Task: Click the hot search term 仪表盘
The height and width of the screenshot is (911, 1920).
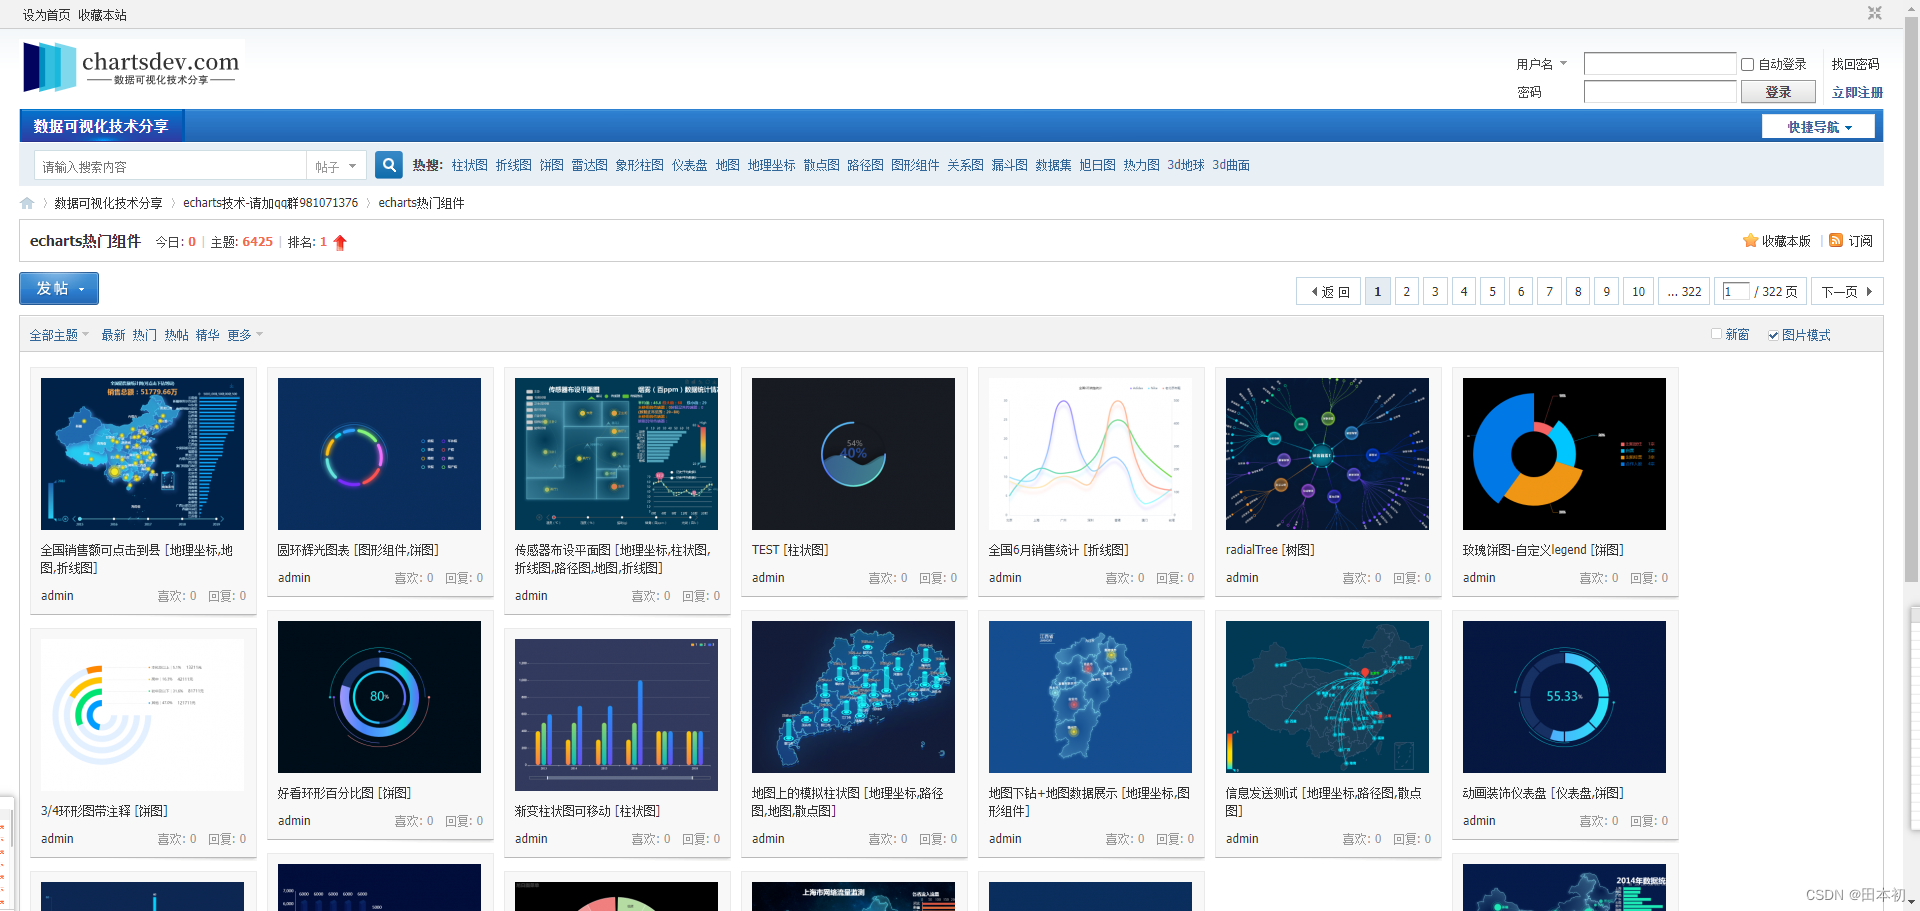Action: pyautogui.click(x=689, y=165)
